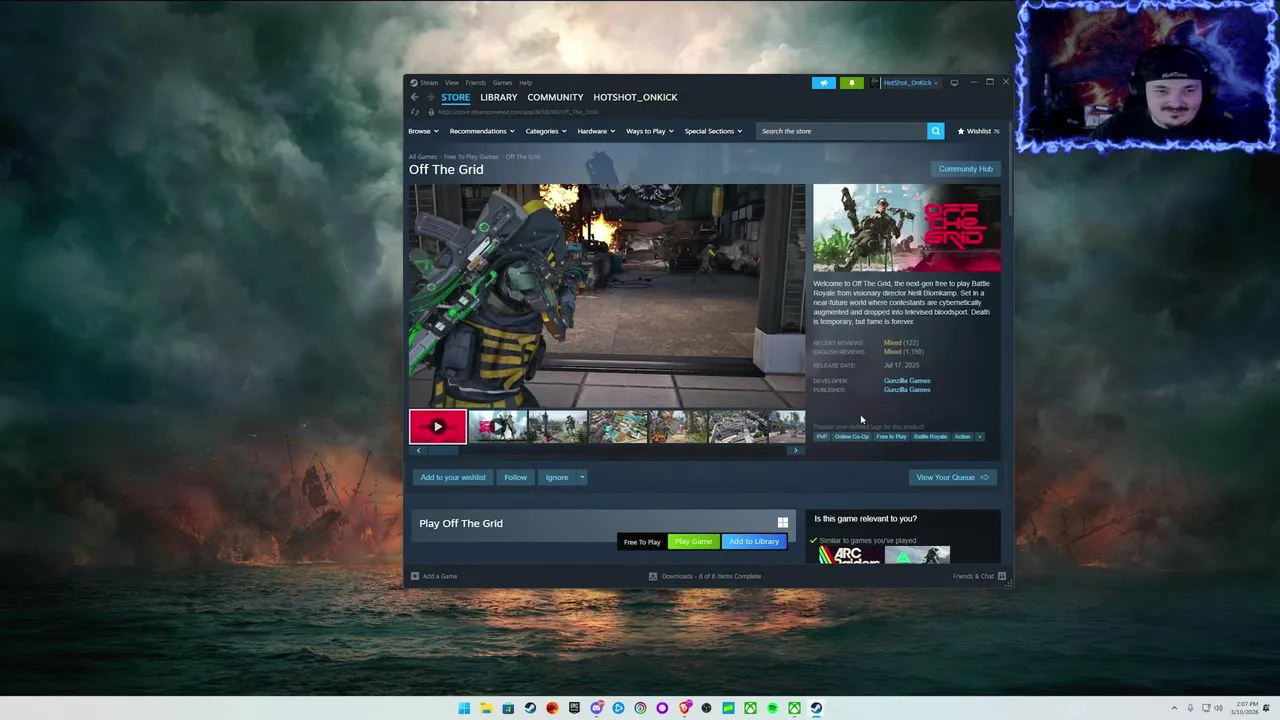The image size is (1280, 720).
Task: Open Friends & Chat at bottom right
Action: click(x=979, y=576)
